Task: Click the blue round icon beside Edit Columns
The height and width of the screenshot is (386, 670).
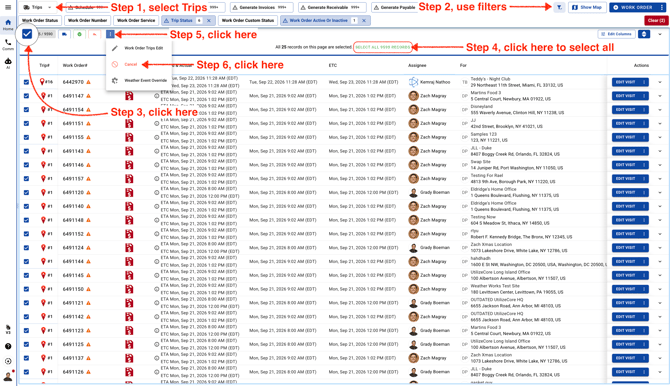Action: (x=644, y=34)
